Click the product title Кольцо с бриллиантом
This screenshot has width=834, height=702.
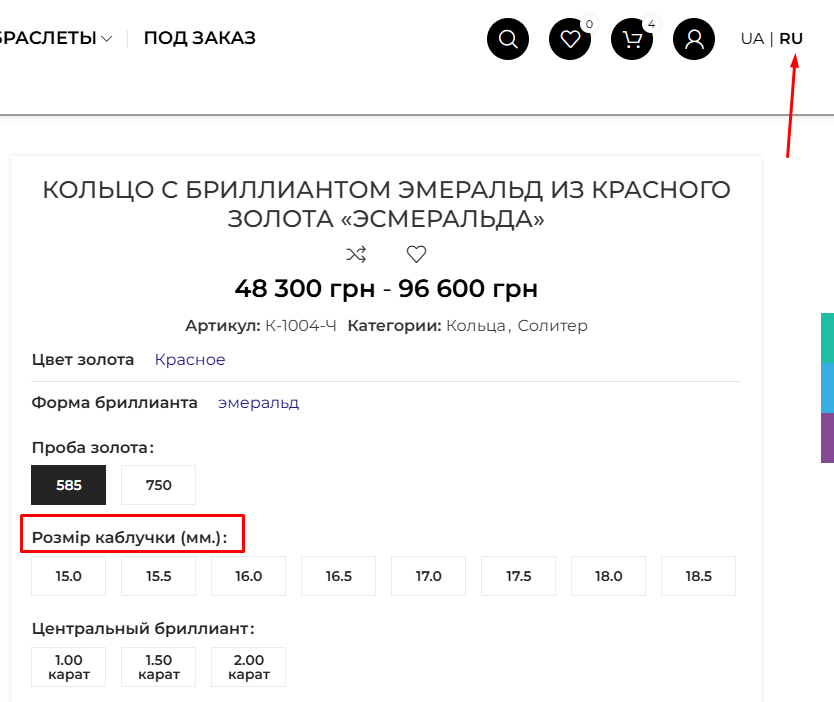click(x=386, y=204)
